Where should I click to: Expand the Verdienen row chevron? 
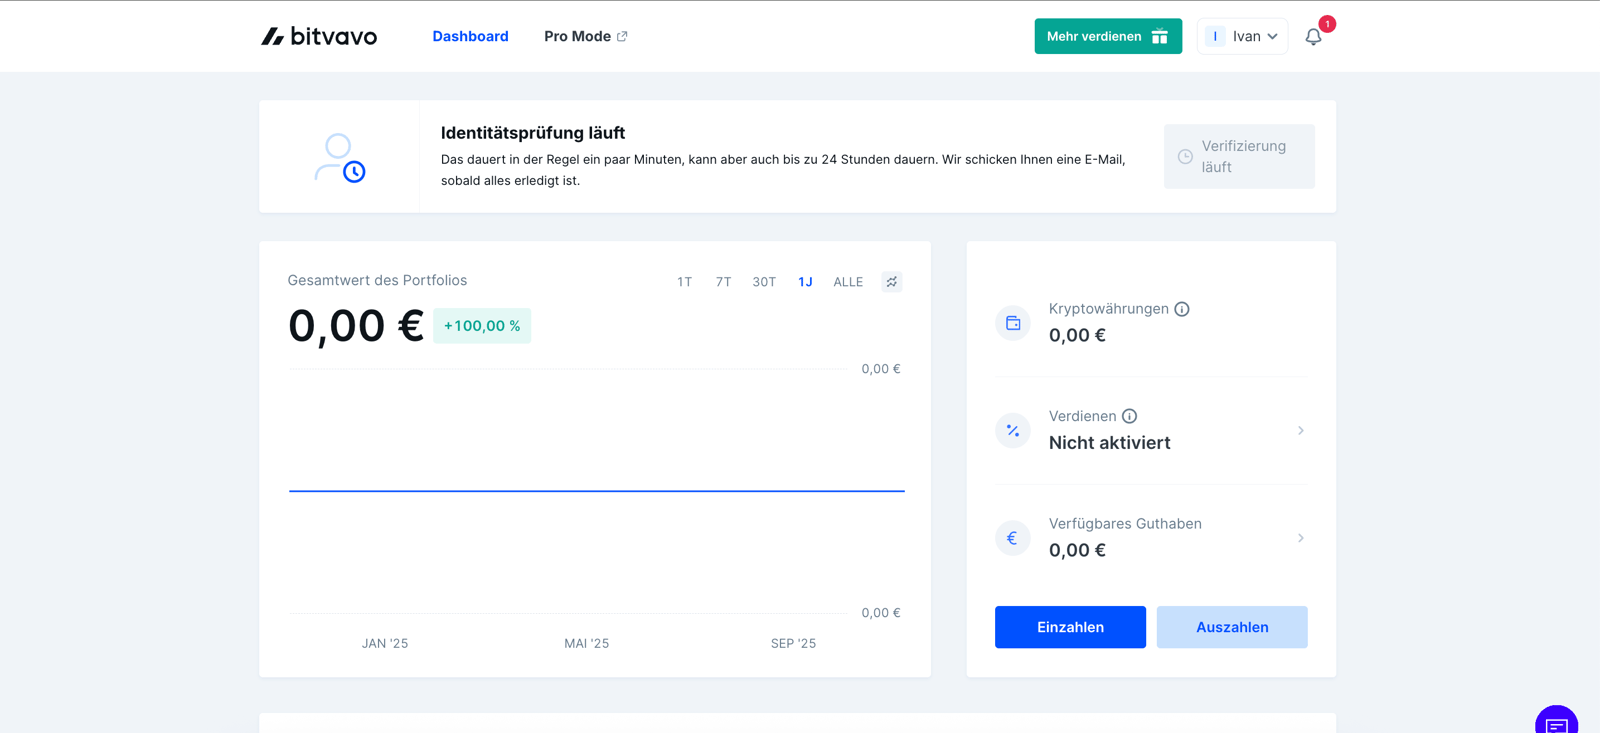pos(1301,431)
